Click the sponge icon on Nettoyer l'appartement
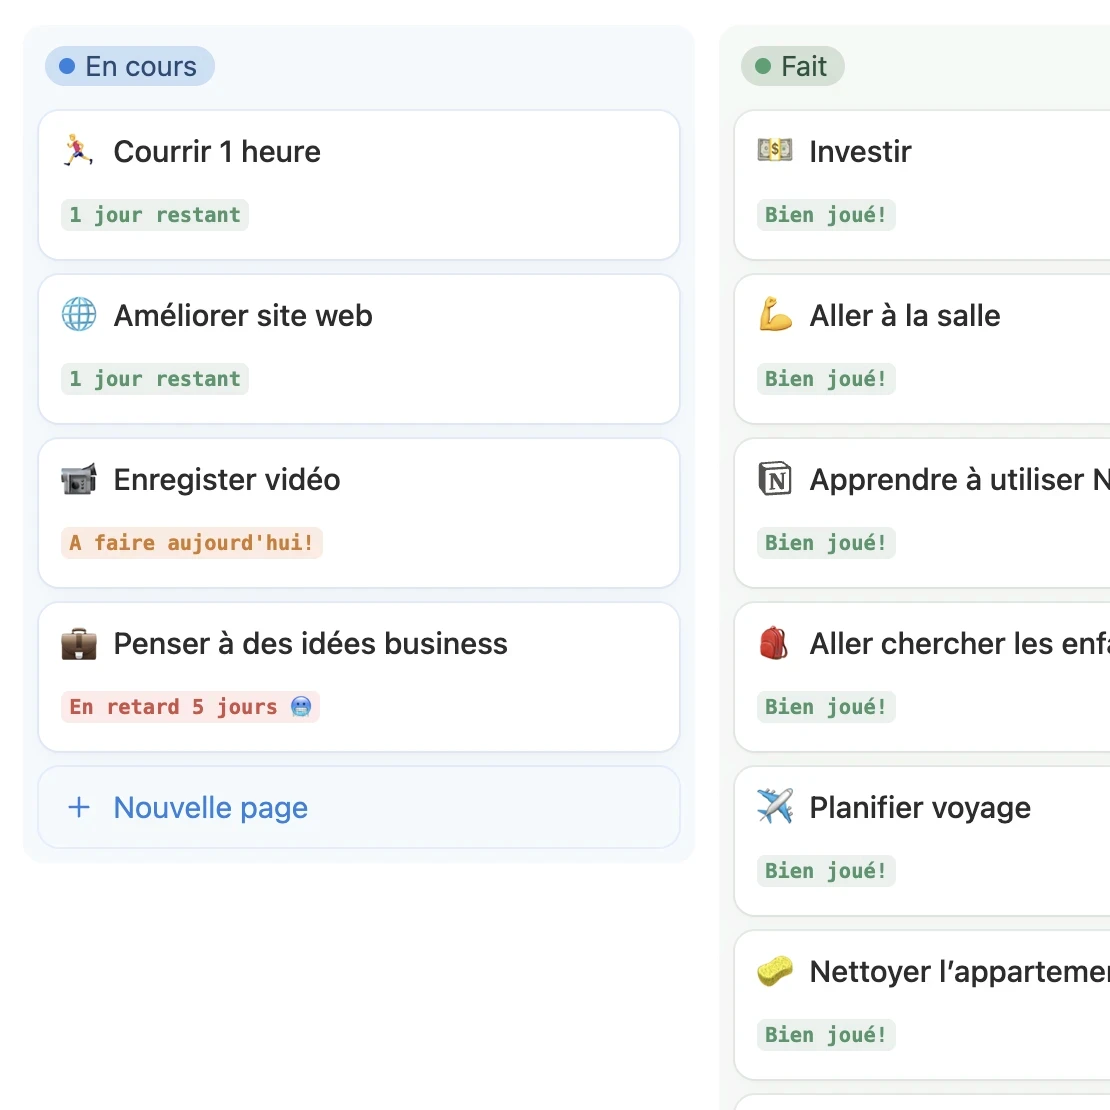This screenshot has width=1110, height=1110. pos(774,971)
